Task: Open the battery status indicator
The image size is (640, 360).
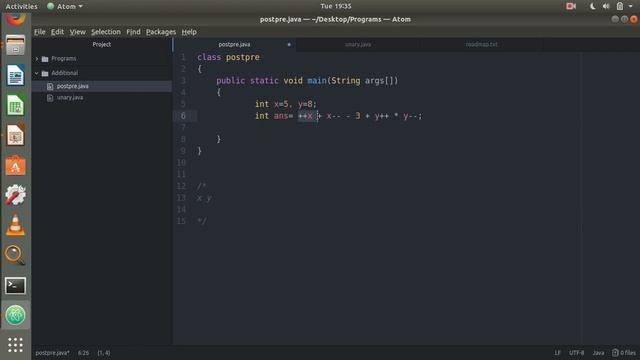Action: click(x=620, y=6)
